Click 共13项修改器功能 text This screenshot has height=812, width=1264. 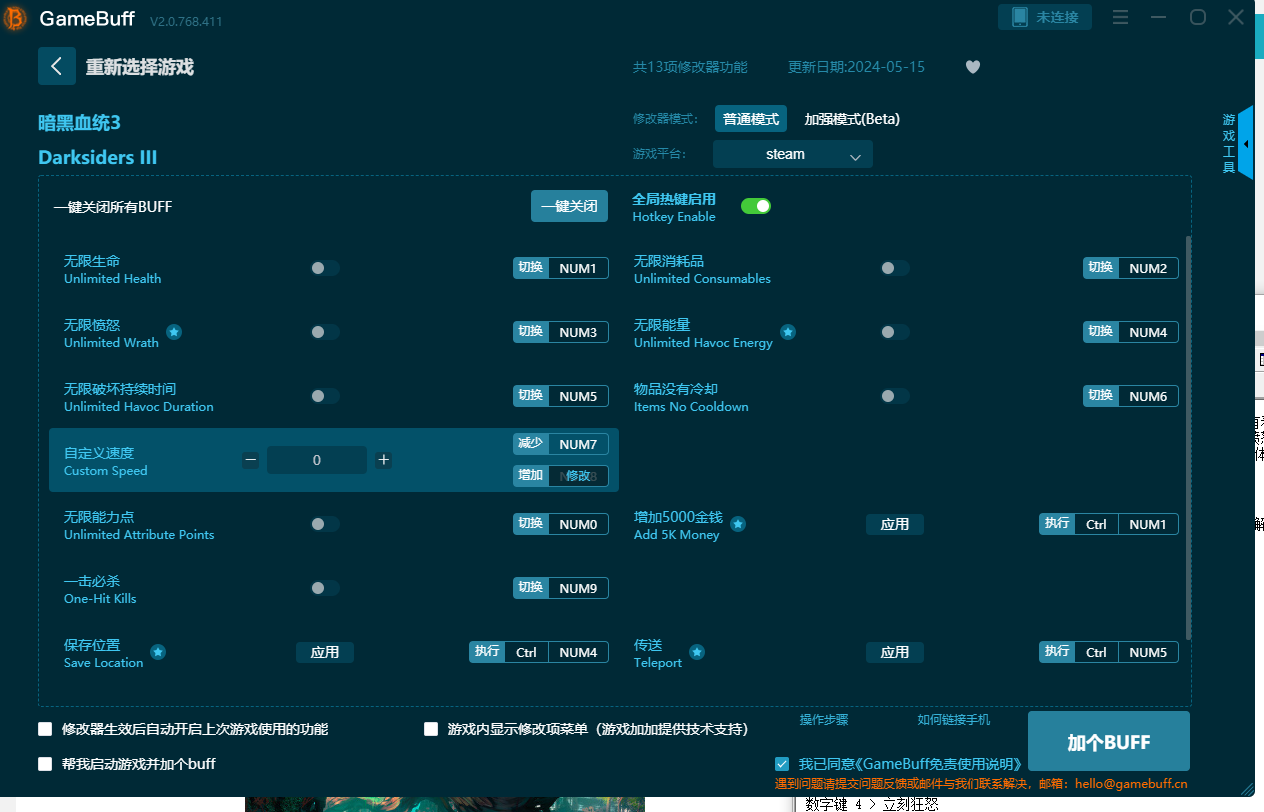click(x=690, y=67)
